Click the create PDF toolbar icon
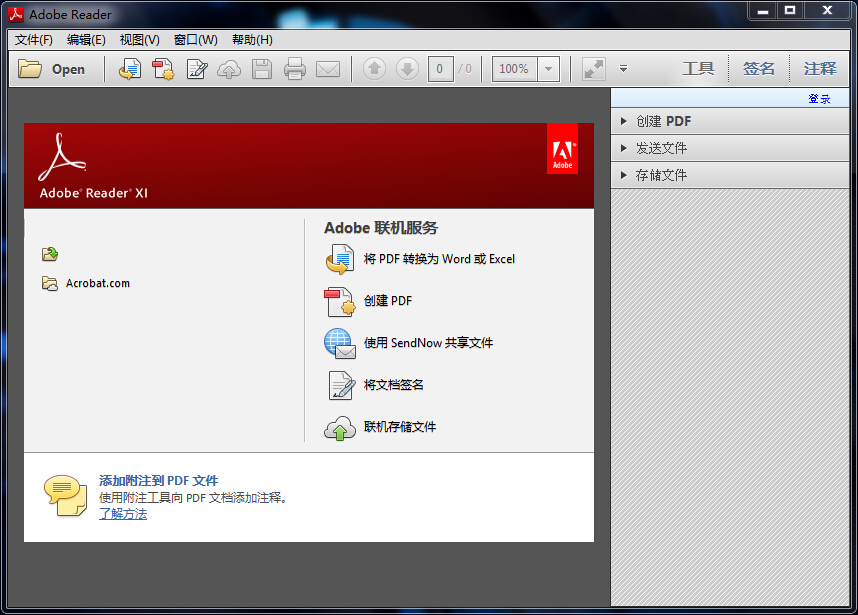This screenshot has width=858, height=615. coord(163,69)
